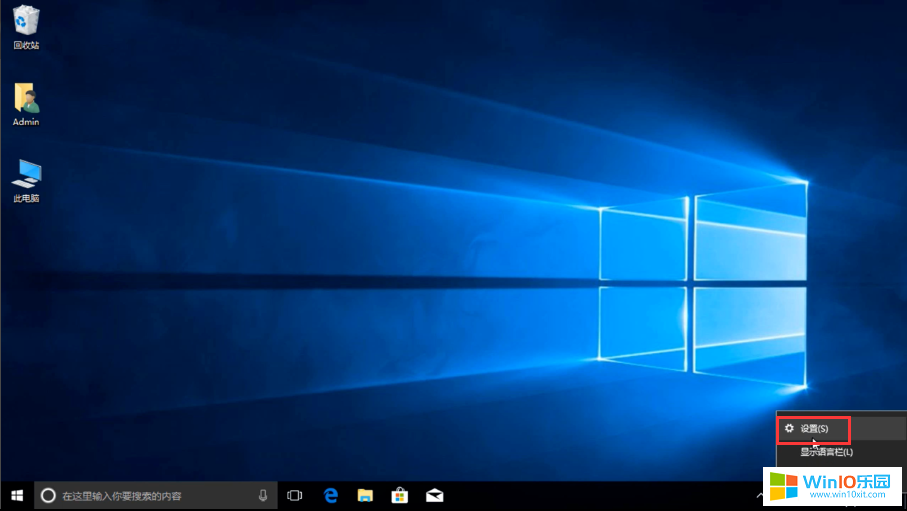Open File Explorer from the taskbar
Screen dimensions: 907x511
(x=365, y=495)
